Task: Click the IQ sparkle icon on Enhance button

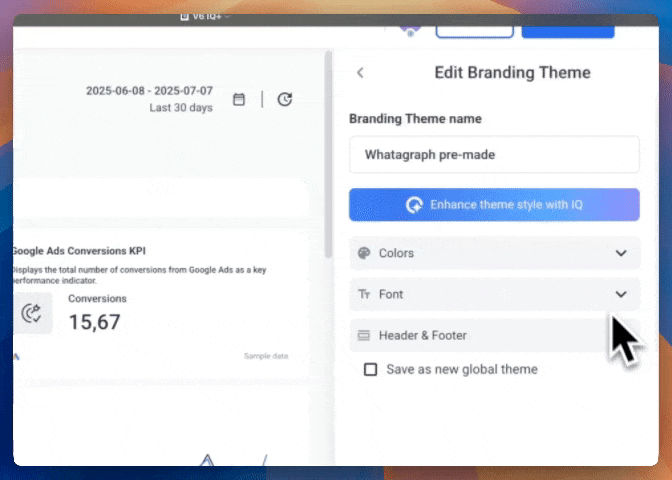Action: click(x=414, y=205)
